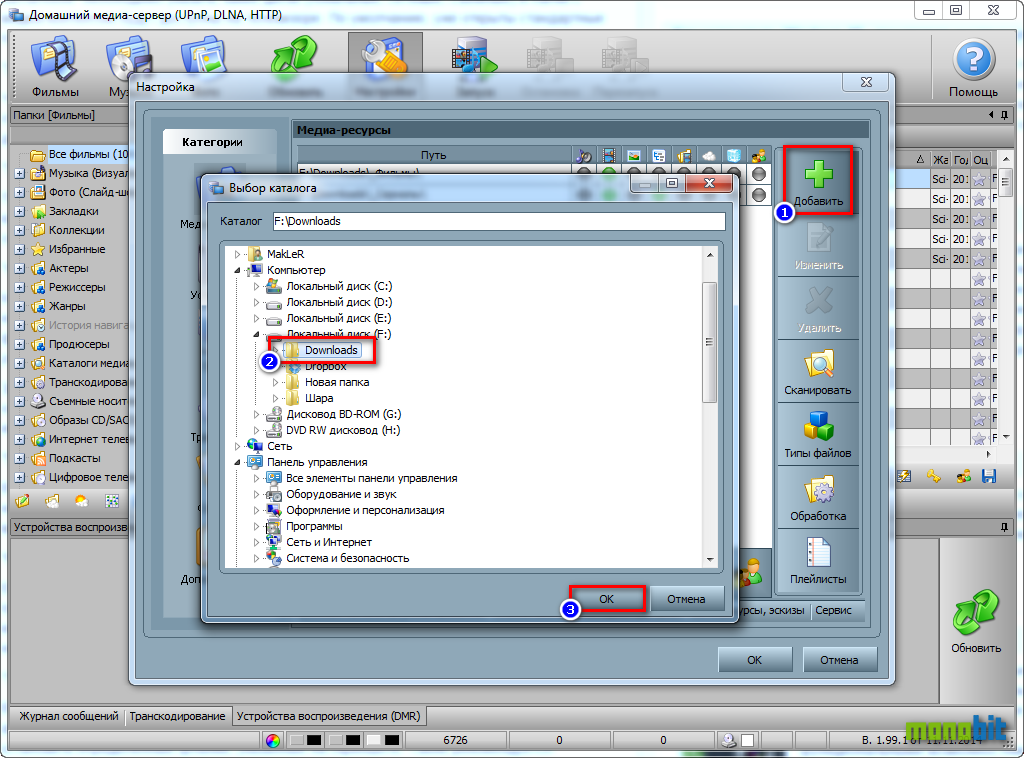Click the disc icon in the status bar
1024x758 pixels.
pos(729,740)
